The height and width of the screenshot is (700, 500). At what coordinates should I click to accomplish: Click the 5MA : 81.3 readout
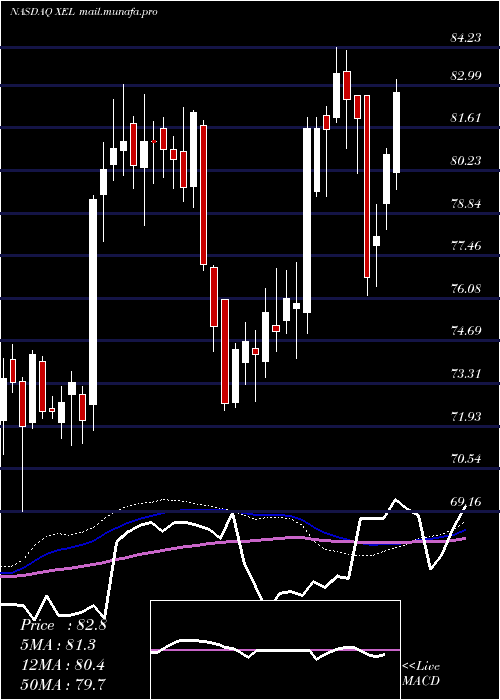(58, 645)
